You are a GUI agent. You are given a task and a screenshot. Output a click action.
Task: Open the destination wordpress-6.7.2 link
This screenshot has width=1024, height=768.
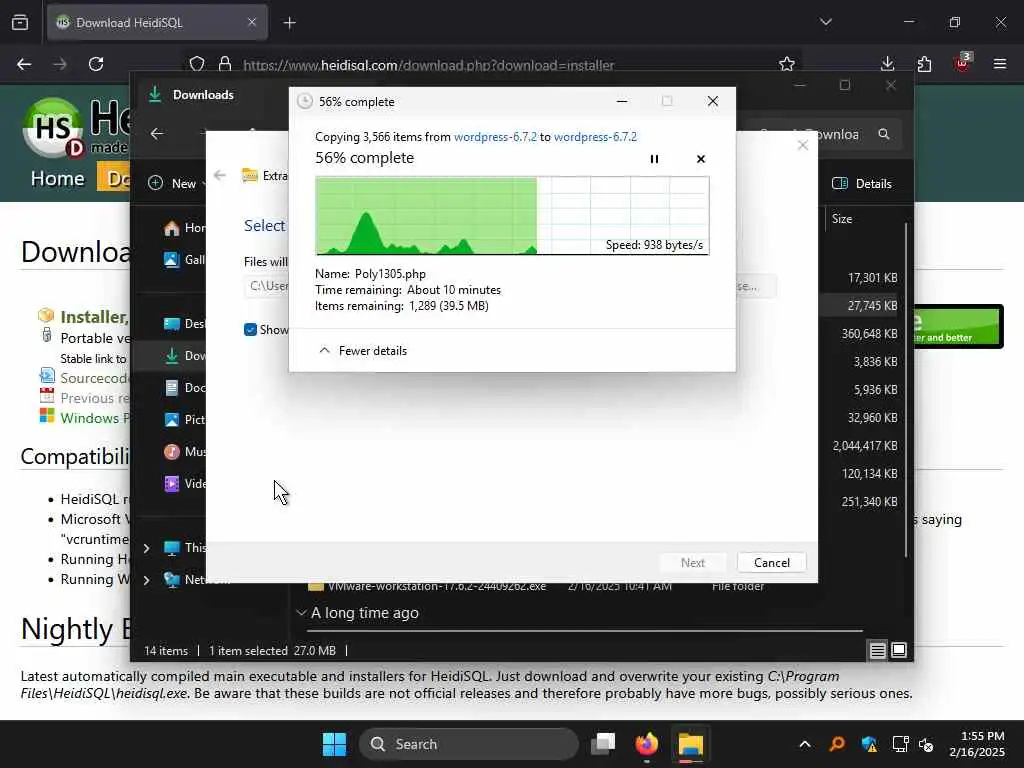(x=595, y=136)
